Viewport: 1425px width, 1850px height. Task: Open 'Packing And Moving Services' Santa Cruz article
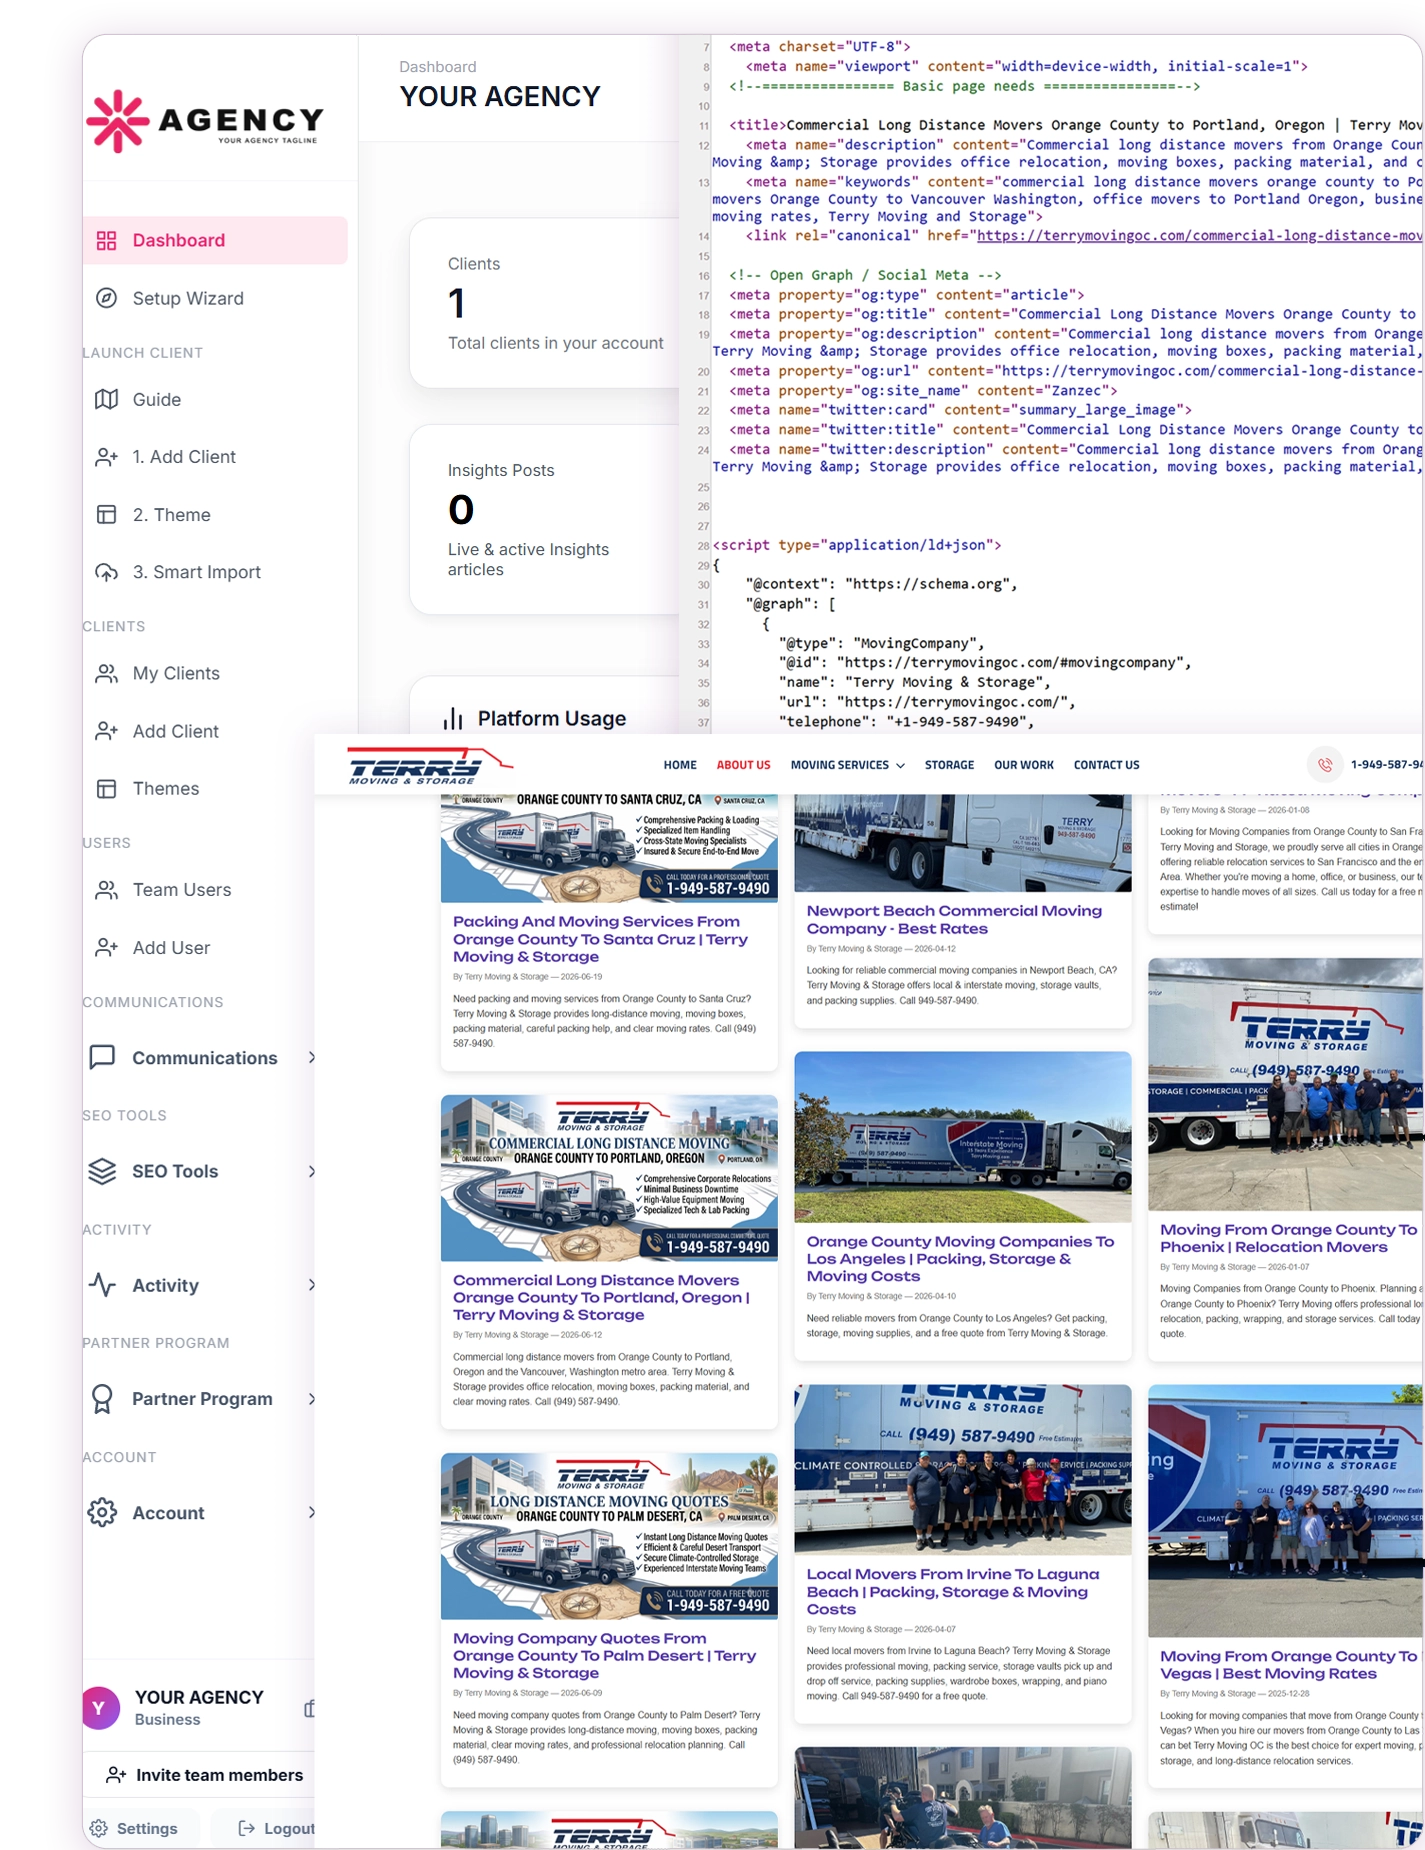tap(600, 939)
